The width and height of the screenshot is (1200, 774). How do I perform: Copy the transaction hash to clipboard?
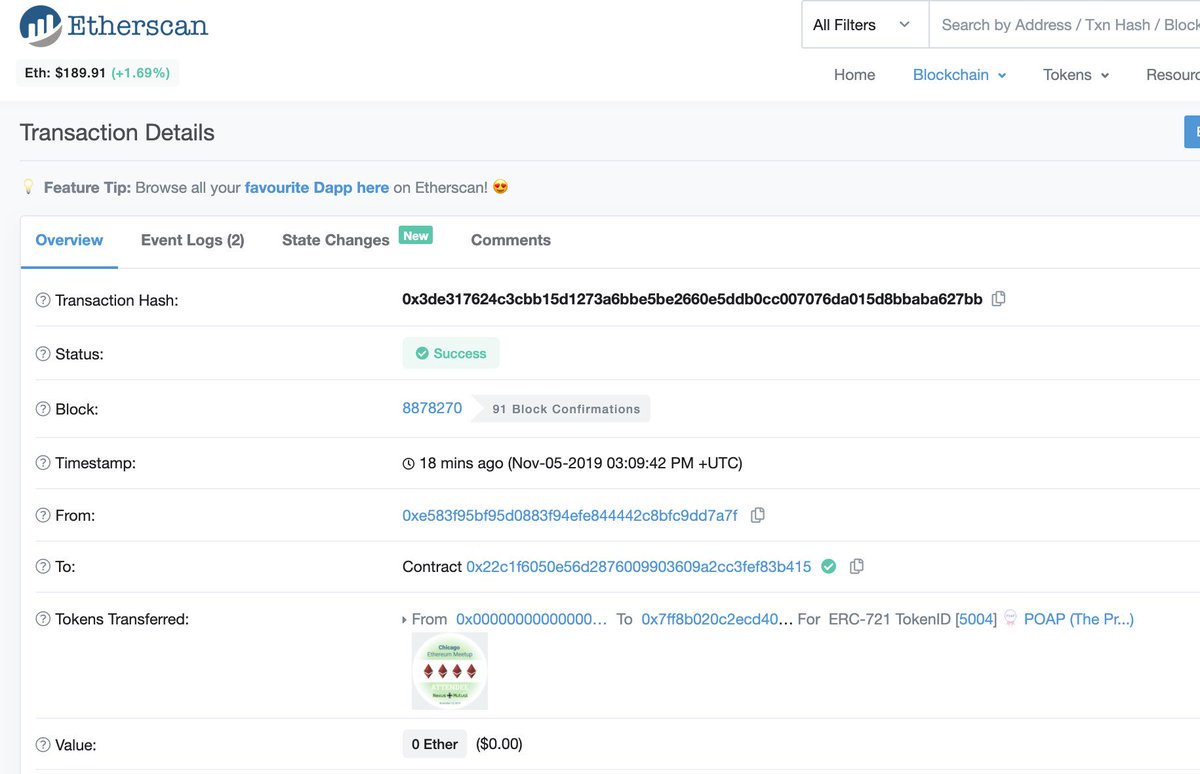[998, 299]
